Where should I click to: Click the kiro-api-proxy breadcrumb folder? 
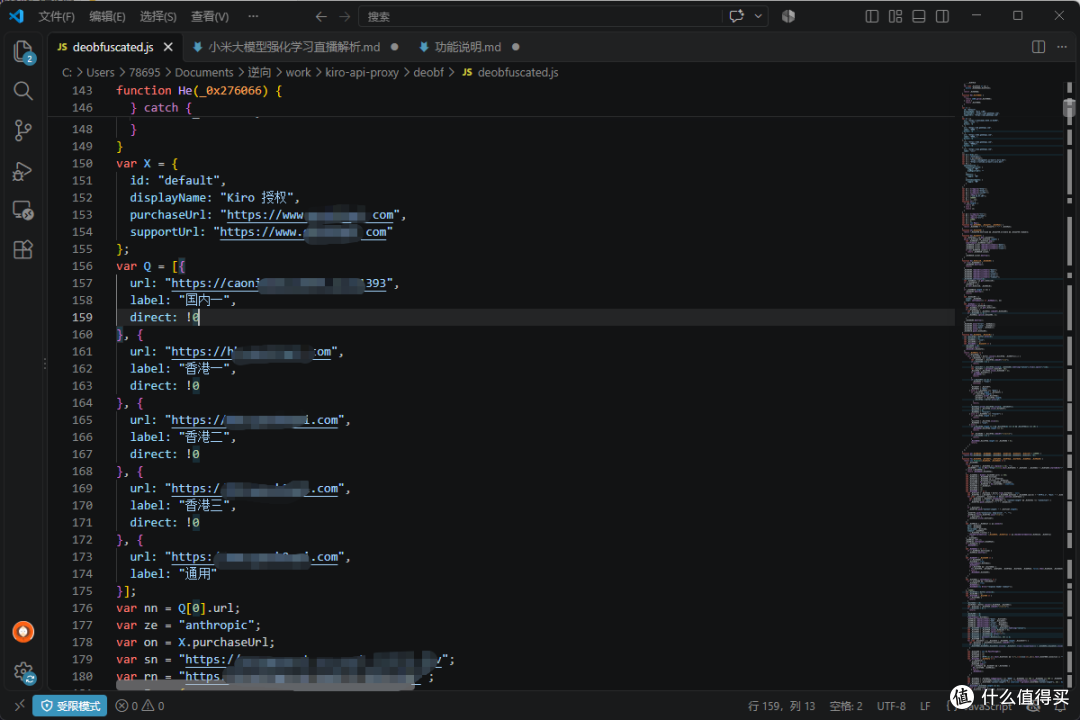(x=362, y=72)
